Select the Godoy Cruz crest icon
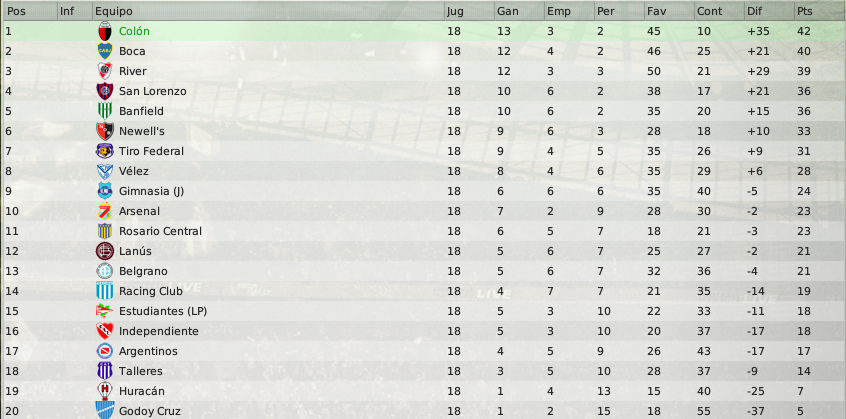This screenshot has height=419, width=846. (105, 410)
